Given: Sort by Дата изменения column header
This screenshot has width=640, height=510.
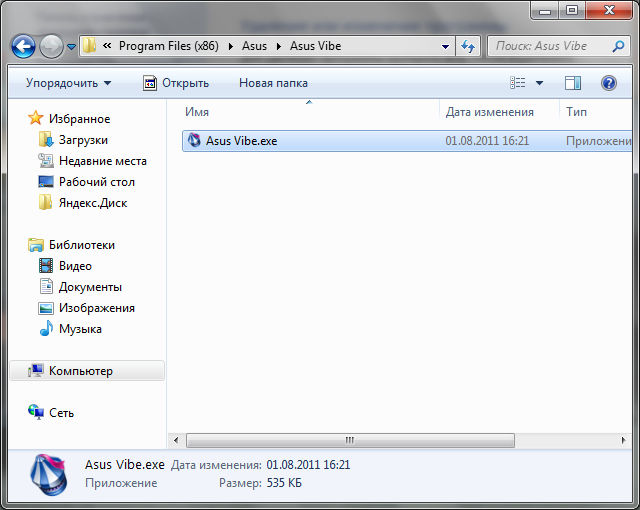Looking at the screenshot, I should [x=489, y=112].
